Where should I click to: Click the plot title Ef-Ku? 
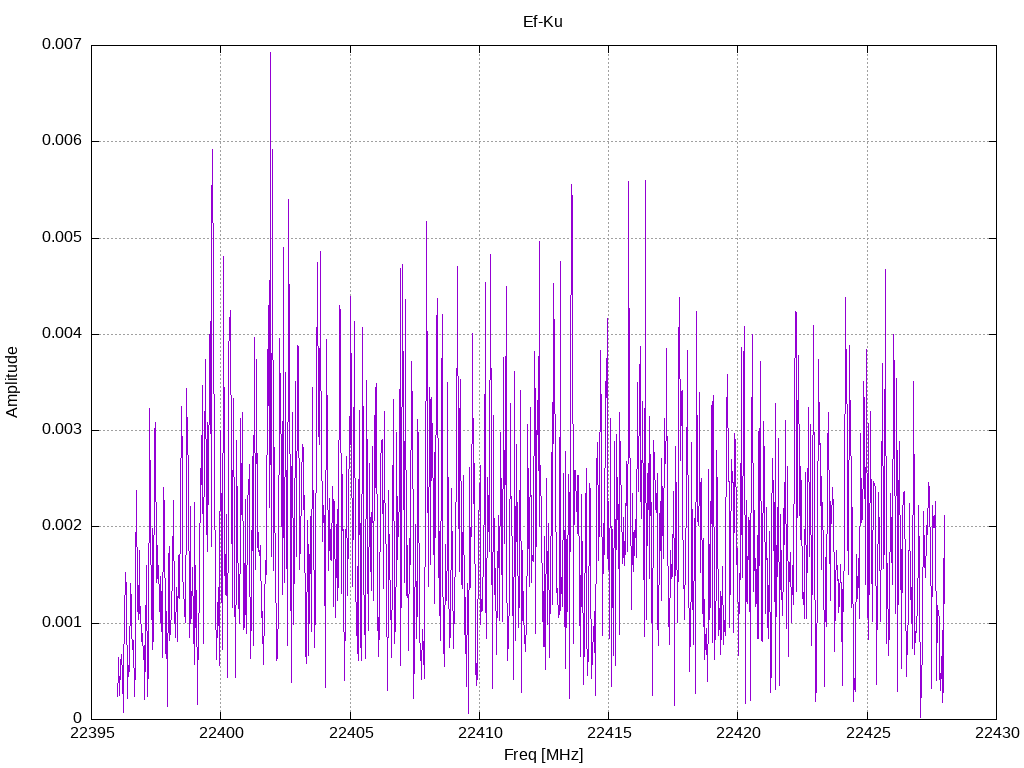point(543,22)
